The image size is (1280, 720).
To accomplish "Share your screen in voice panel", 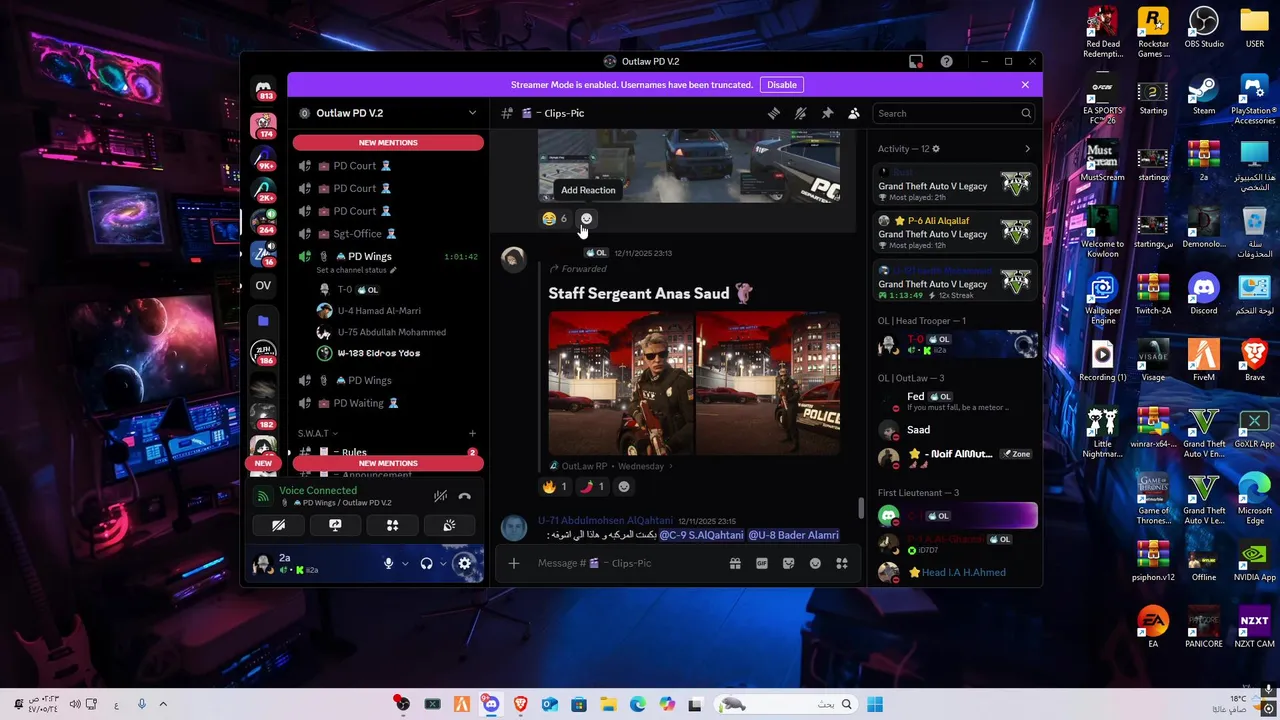I will [335, 525].
